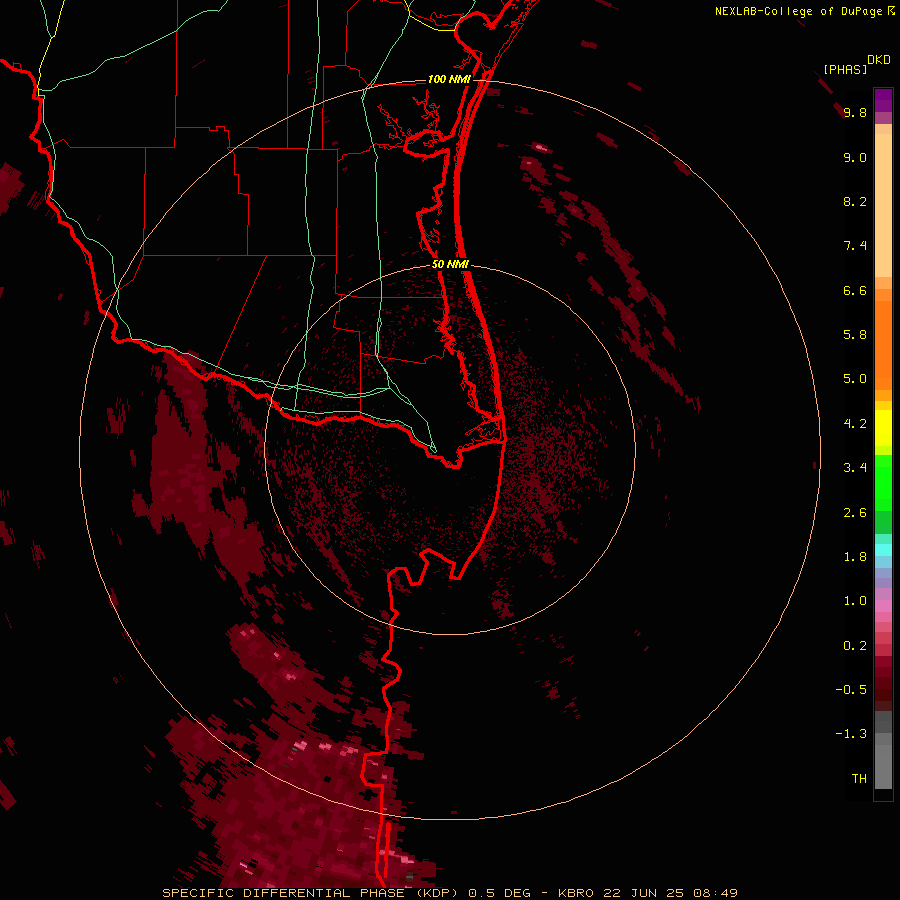900x900 pixels.
Task: Click the yellow segment of the color bar
Action: [x=883, y=428]
